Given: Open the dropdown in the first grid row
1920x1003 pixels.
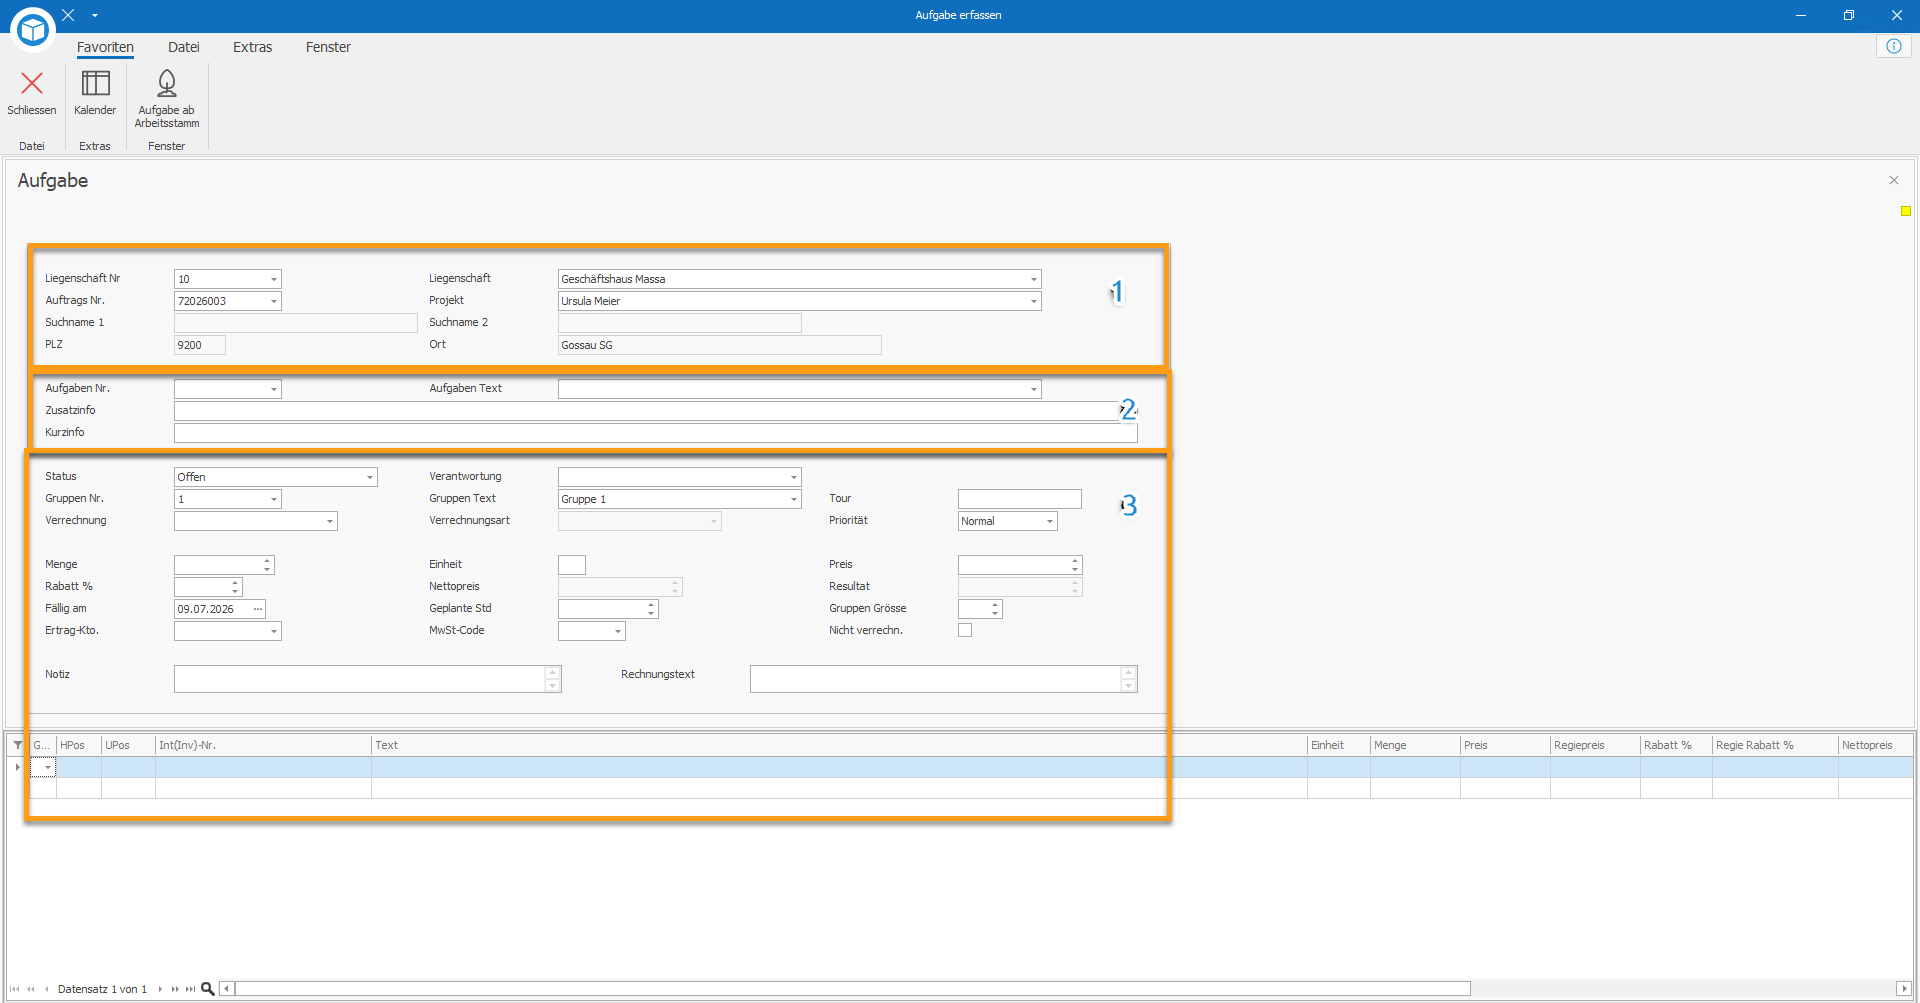Looking at the screenshot, I should 47,767.
